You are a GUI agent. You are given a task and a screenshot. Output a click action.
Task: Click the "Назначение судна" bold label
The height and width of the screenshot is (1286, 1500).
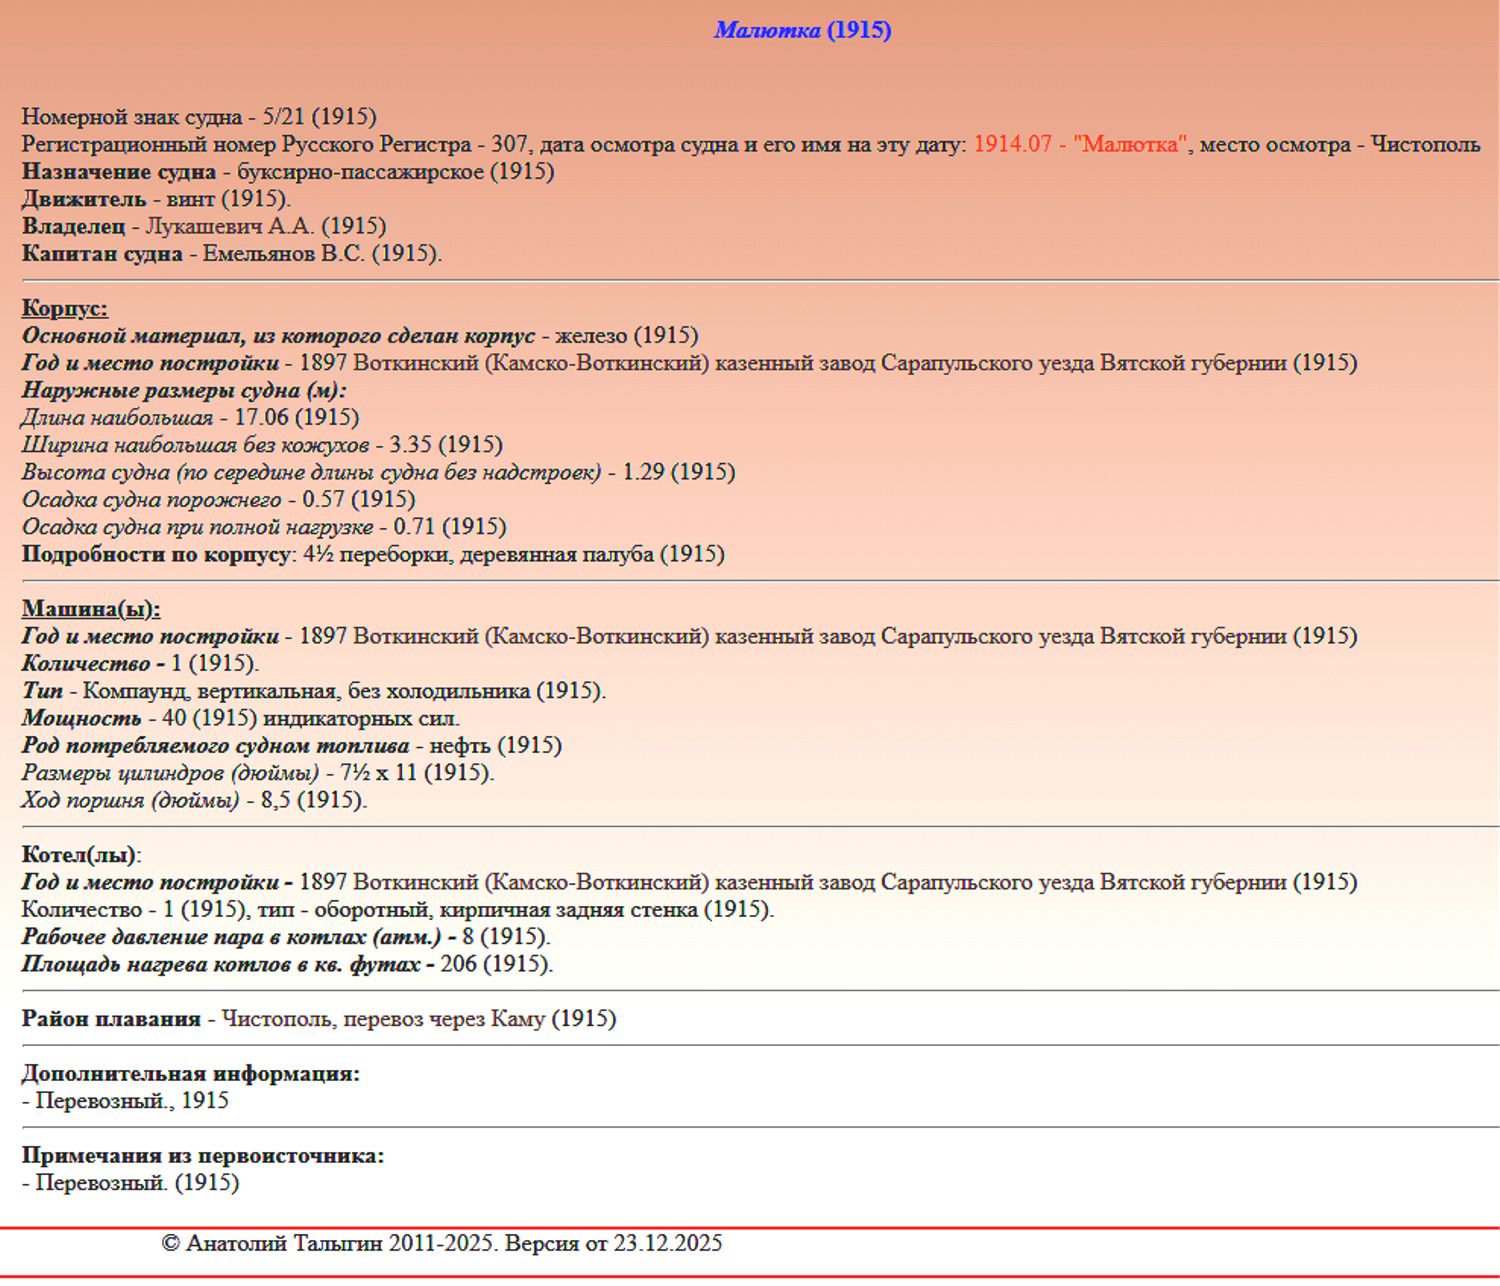click(119, 171)
